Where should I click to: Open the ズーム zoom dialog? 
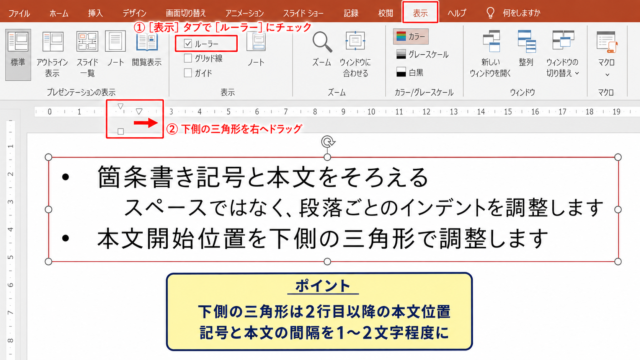pos(322,49)
